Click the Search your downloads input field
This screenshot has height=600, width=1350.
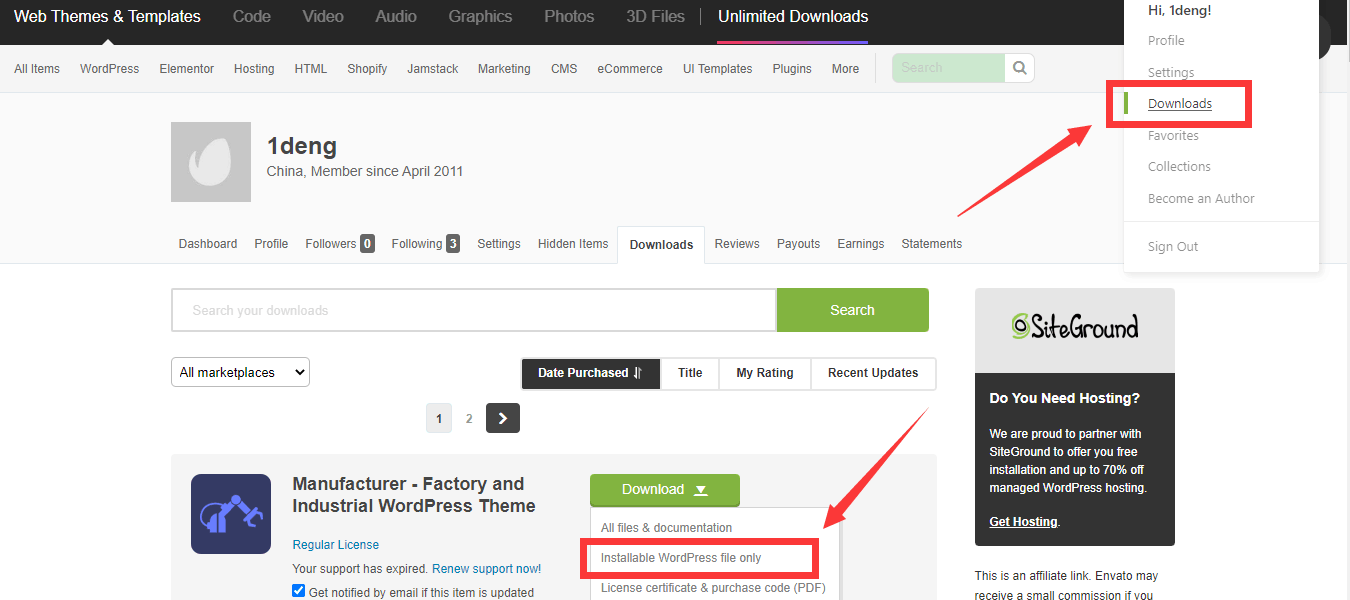point(473,310)
